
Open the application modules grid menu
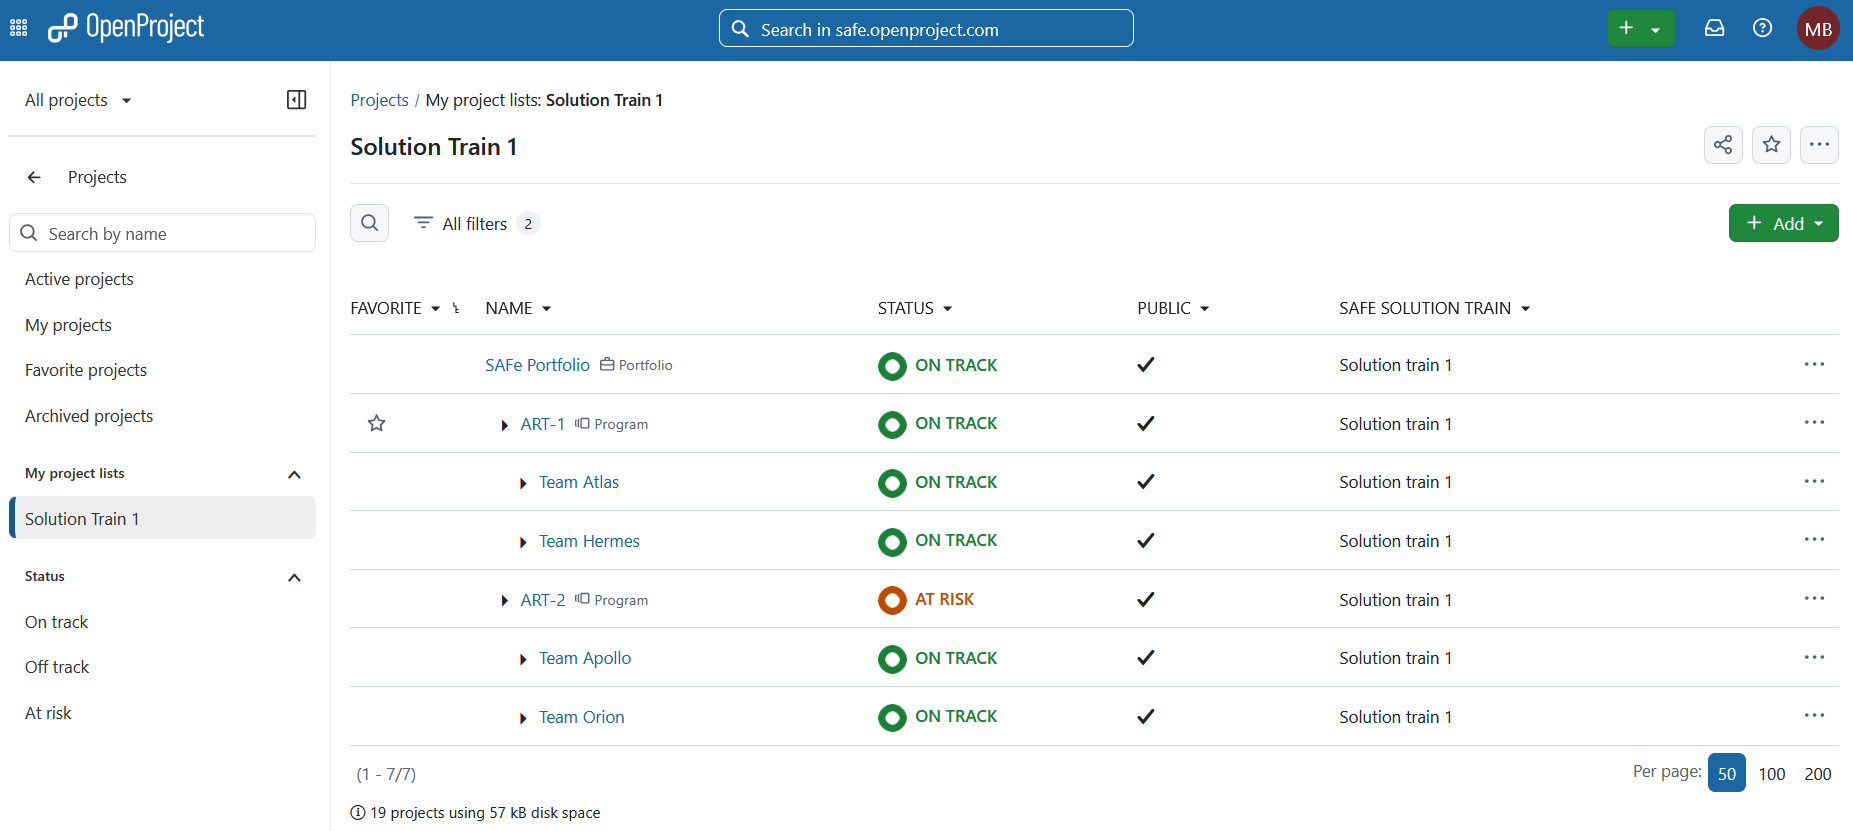point(19,28)
